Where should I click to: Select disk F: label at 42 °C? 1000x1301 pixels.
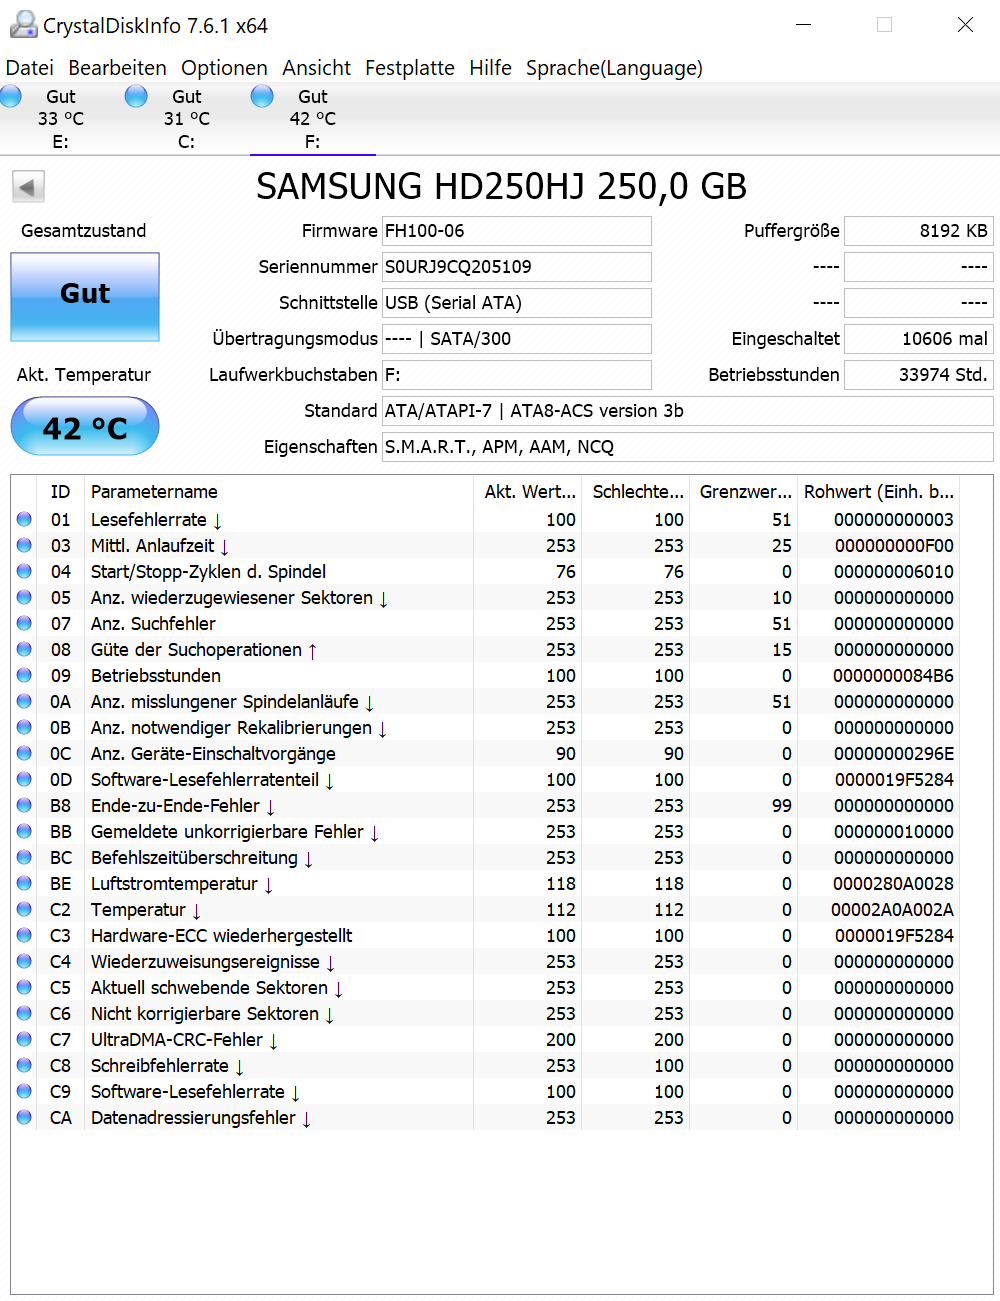coord(313,119)
